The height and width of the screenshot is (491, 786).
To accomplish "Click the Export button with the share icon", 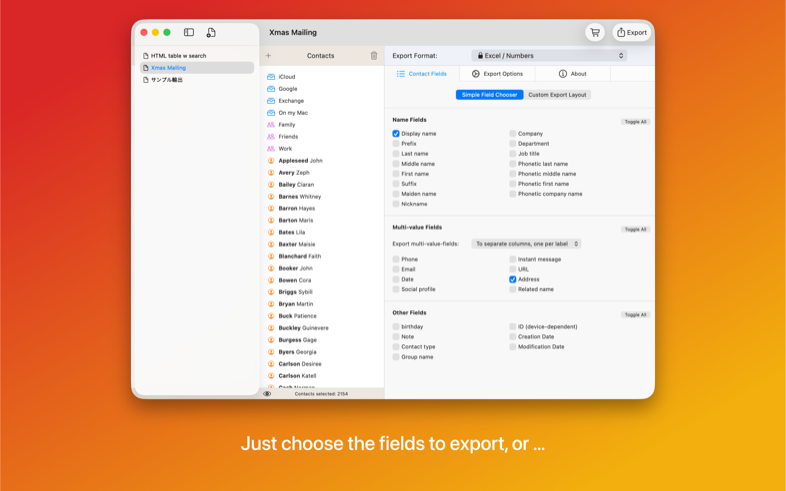I will point(632,33).
